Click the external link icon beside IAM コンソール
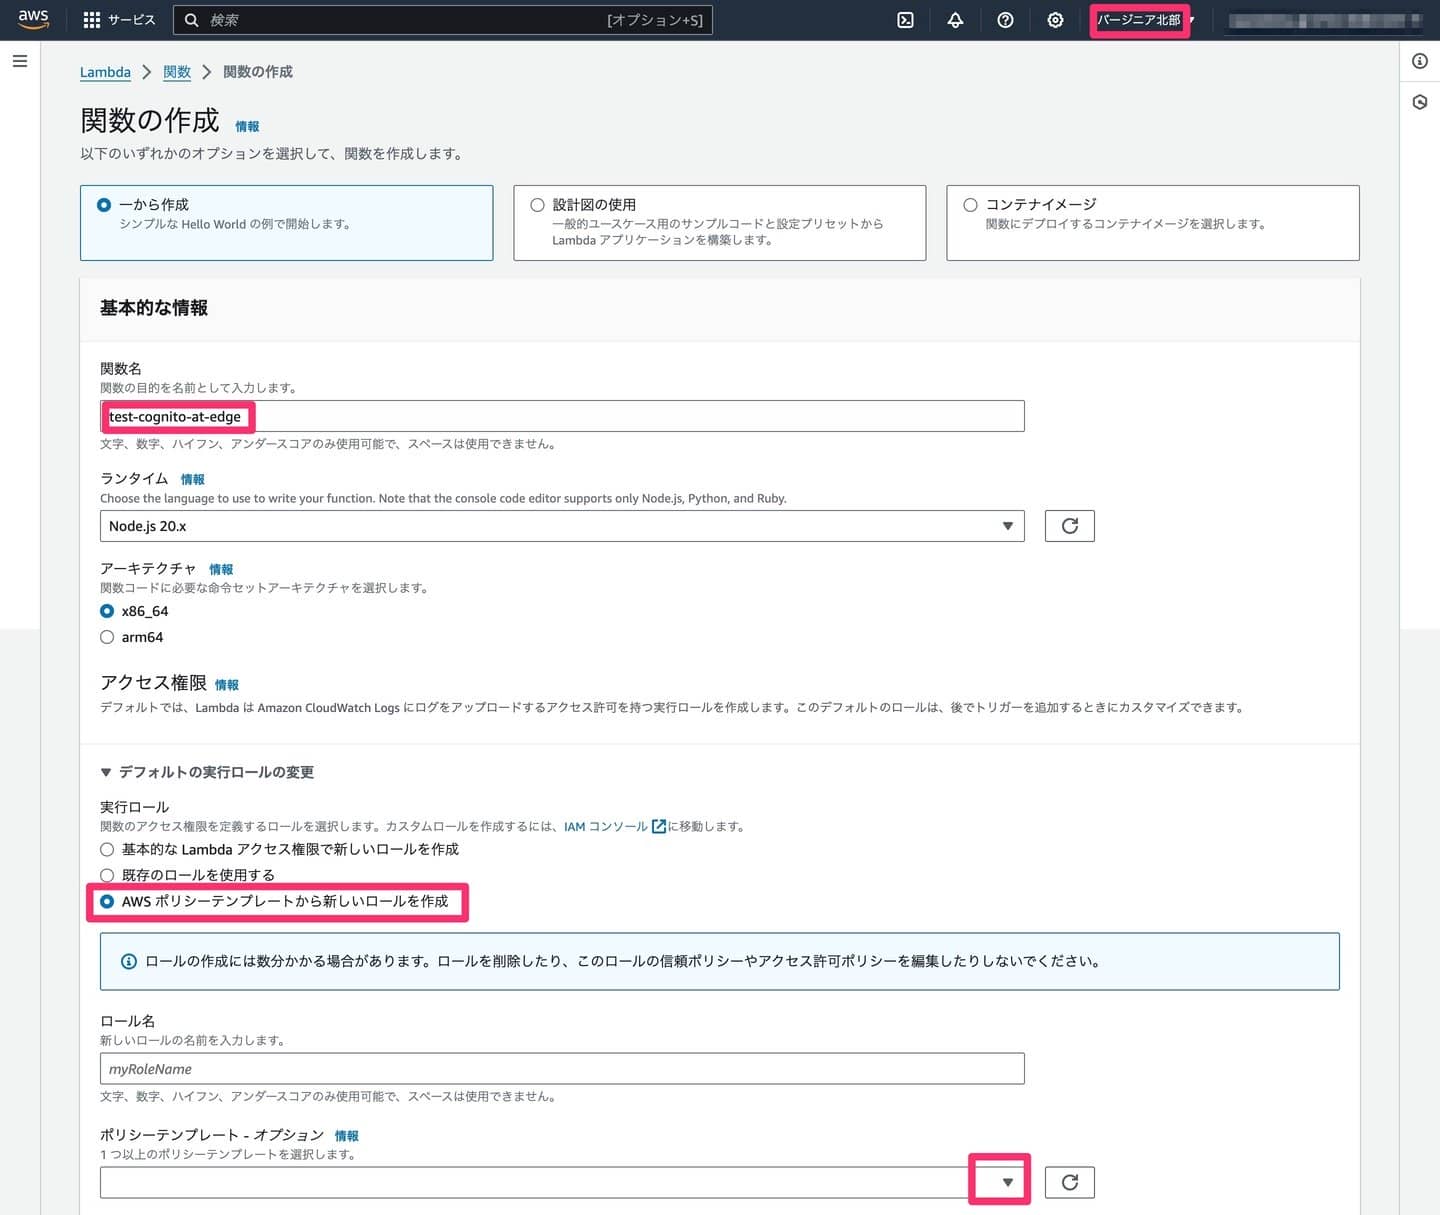This screenshot has width=1440, height=1215. pos(659,826)
